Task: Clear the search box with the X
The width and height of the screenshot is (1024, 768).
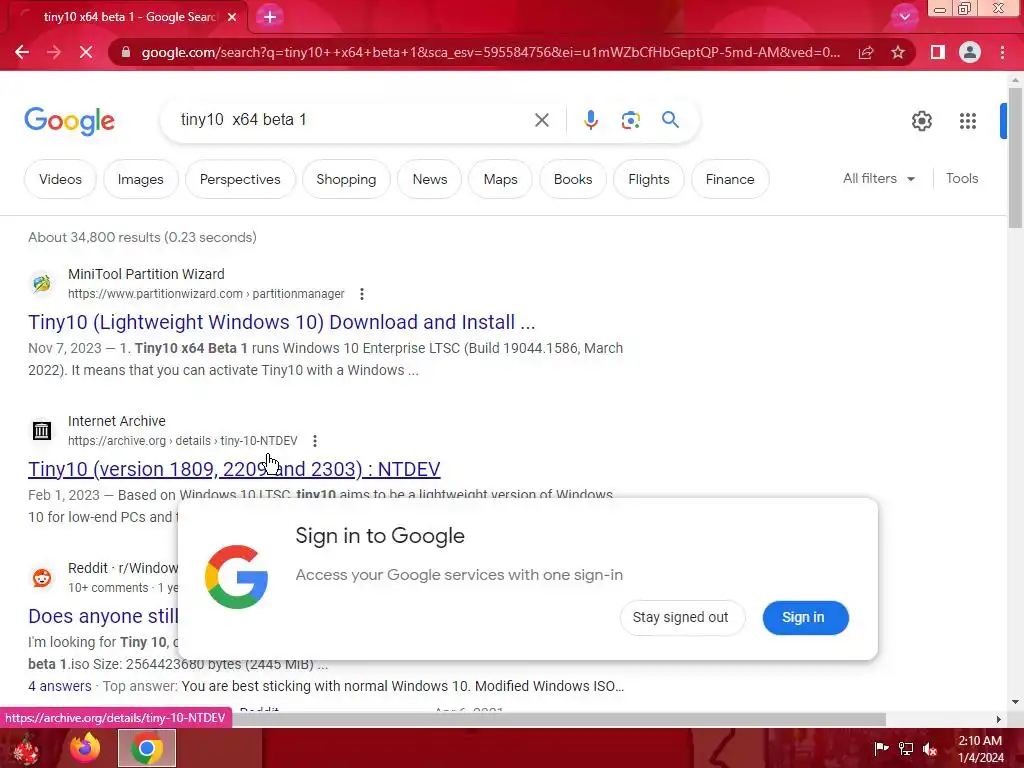Action: tap(541, 120)
